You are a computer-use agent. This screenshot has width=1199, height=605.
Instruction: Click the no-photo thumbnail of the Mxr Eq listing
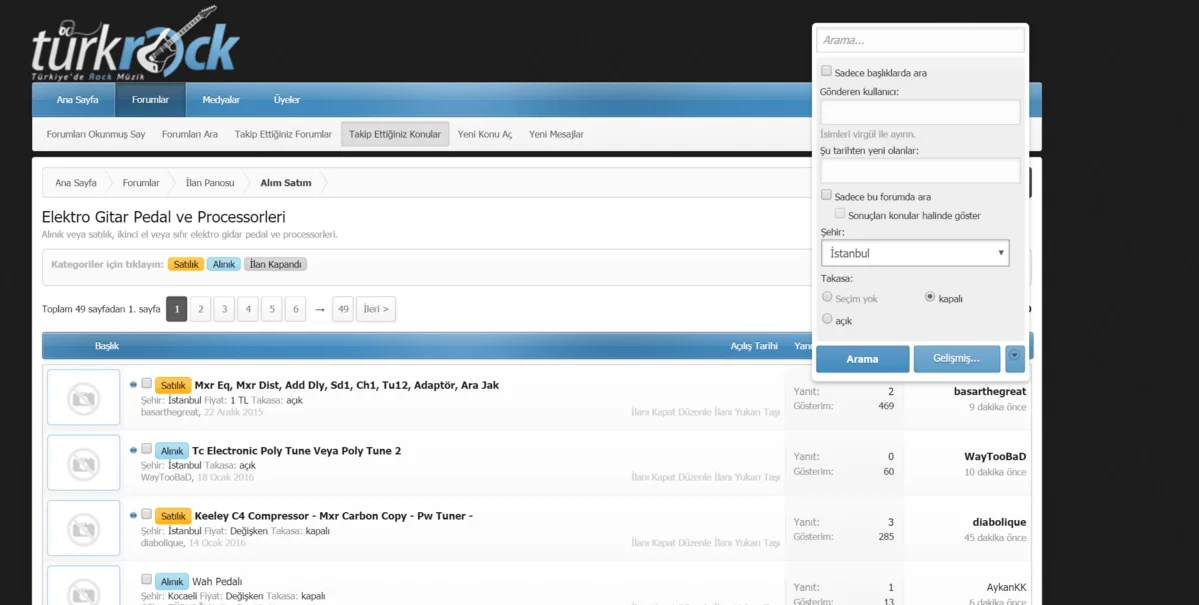tap(83, 398)
